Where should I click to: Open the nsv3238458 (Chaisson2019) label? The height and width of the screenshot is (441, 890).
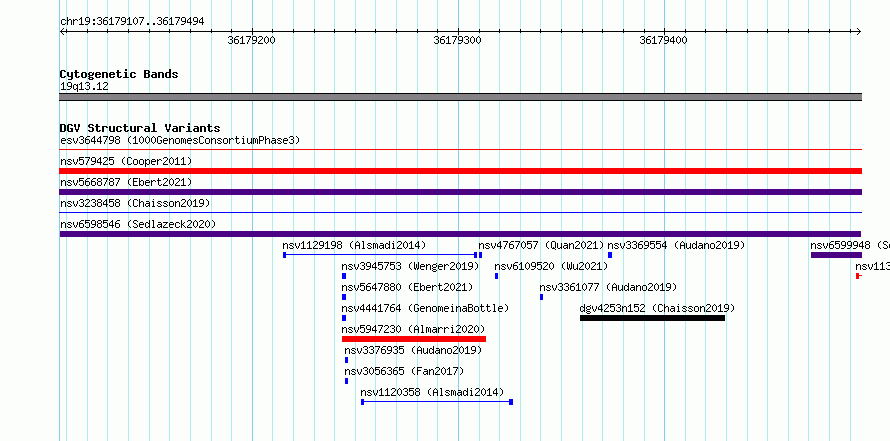[x=135, y=203]
